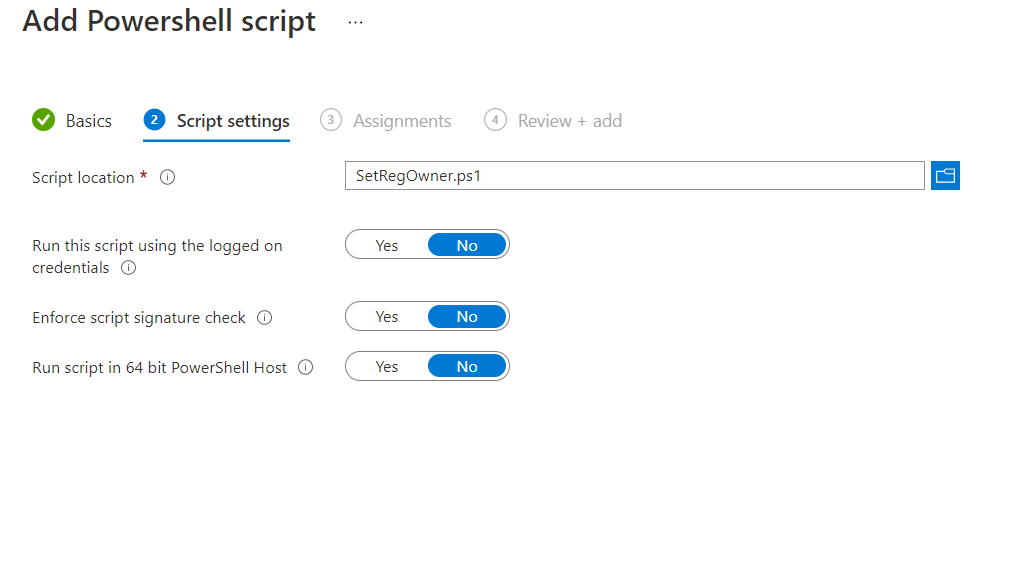Viewport: 1021px width, 587px height.
Task: Switch to the Assignments tab
Action: pyautogui.click(x=402, y=121)
